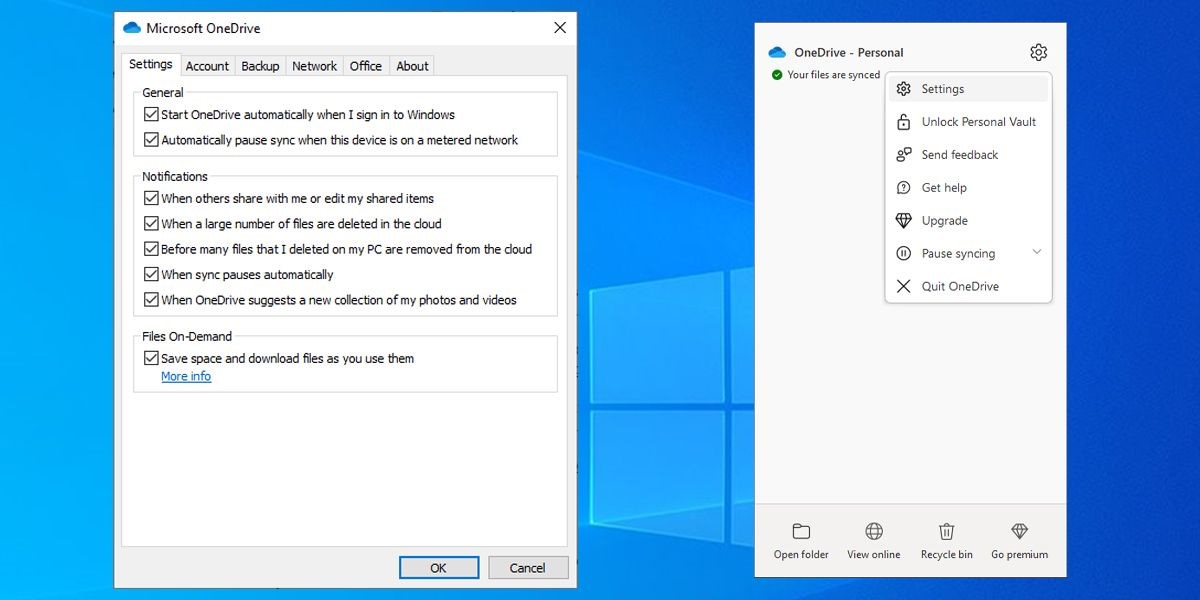Select the Unlock Personal Vault icon

click(903, 121)
